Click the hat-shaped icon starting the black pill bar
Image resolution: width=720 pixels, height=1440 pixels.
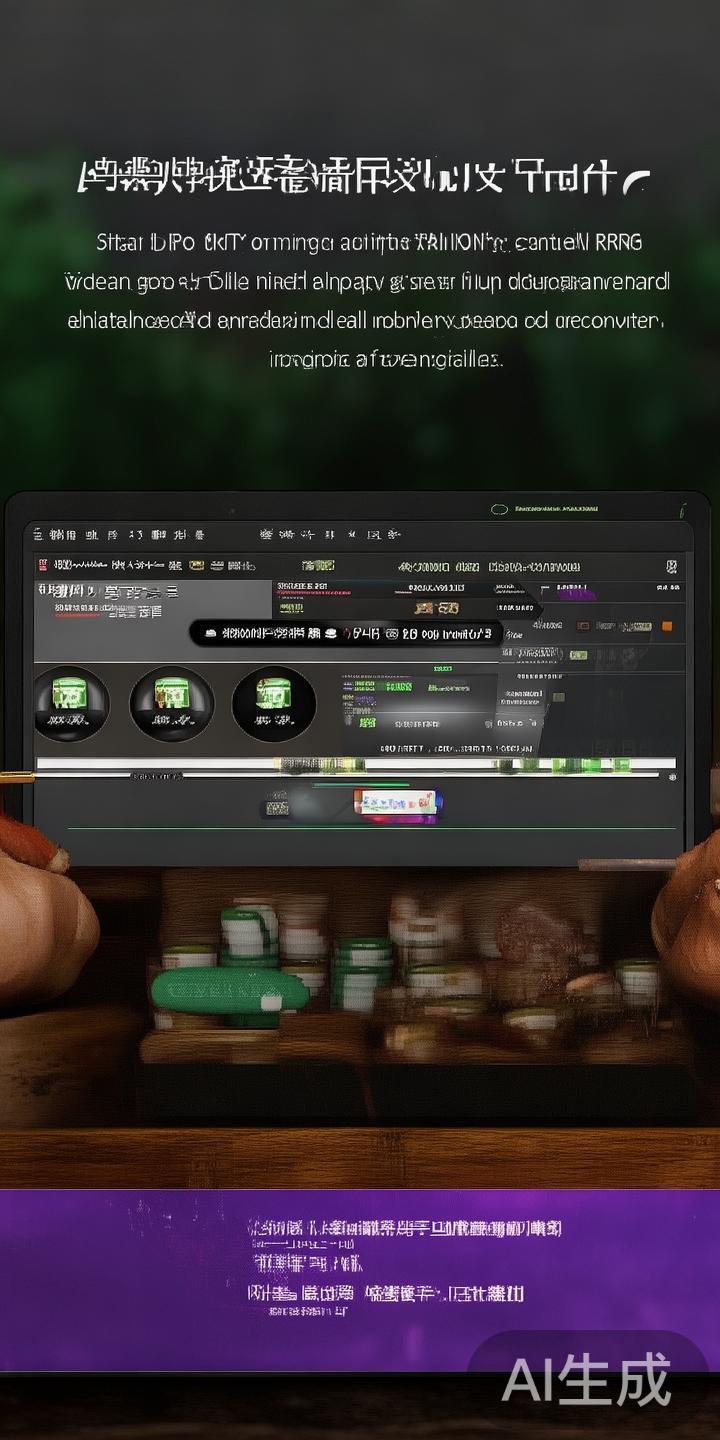(x=209, y=633)
